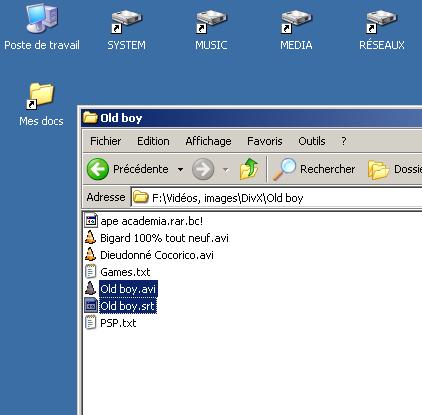Open the Affichage menu
The image size is (422, 415).
208,141
